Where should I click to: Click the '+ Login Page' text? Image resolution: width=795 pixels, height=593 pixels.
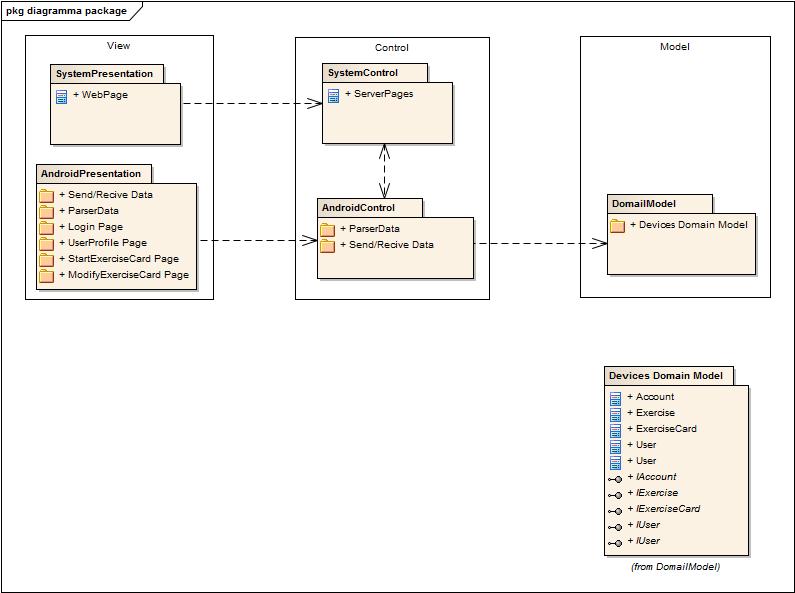(x=91, y=227)
